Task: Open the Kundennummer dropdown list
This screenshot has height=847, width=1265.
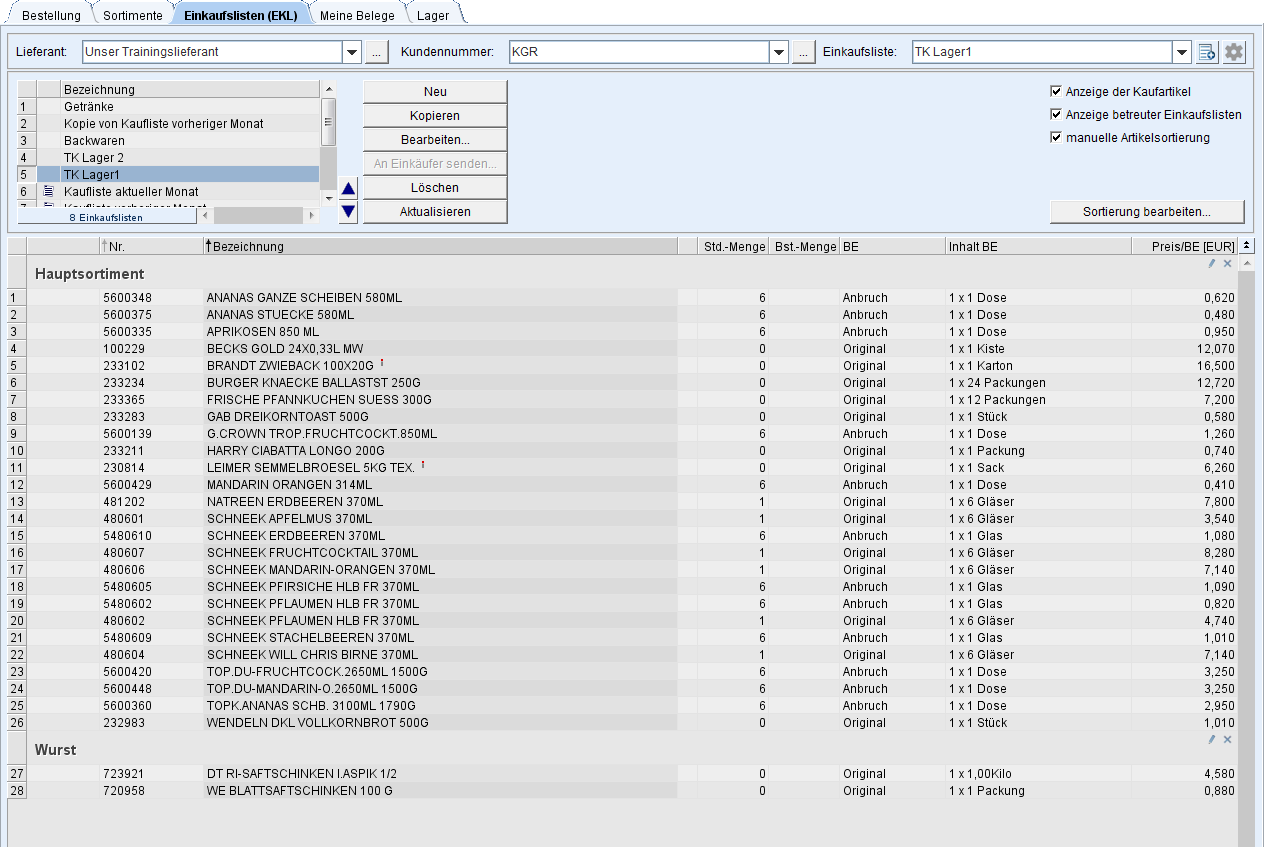Action: point(779,52)
